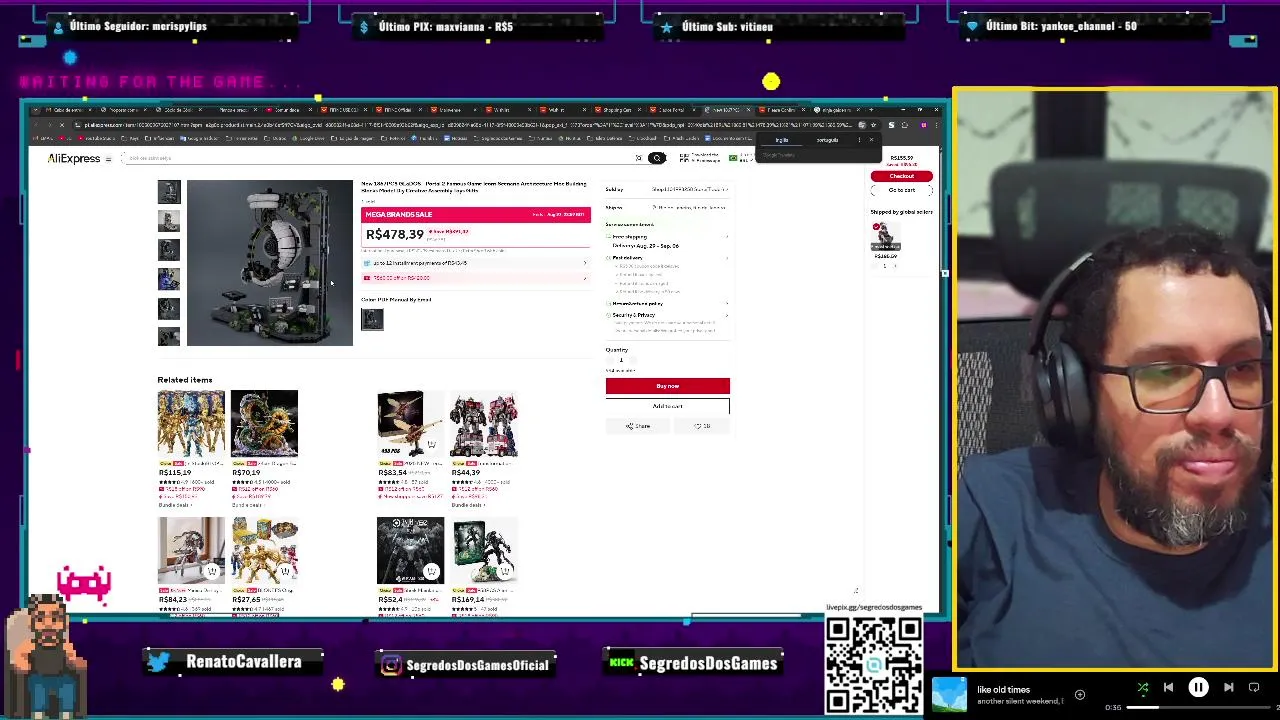Close the translate popup
The image size is (1280, 720).
(x=871, y=140)
